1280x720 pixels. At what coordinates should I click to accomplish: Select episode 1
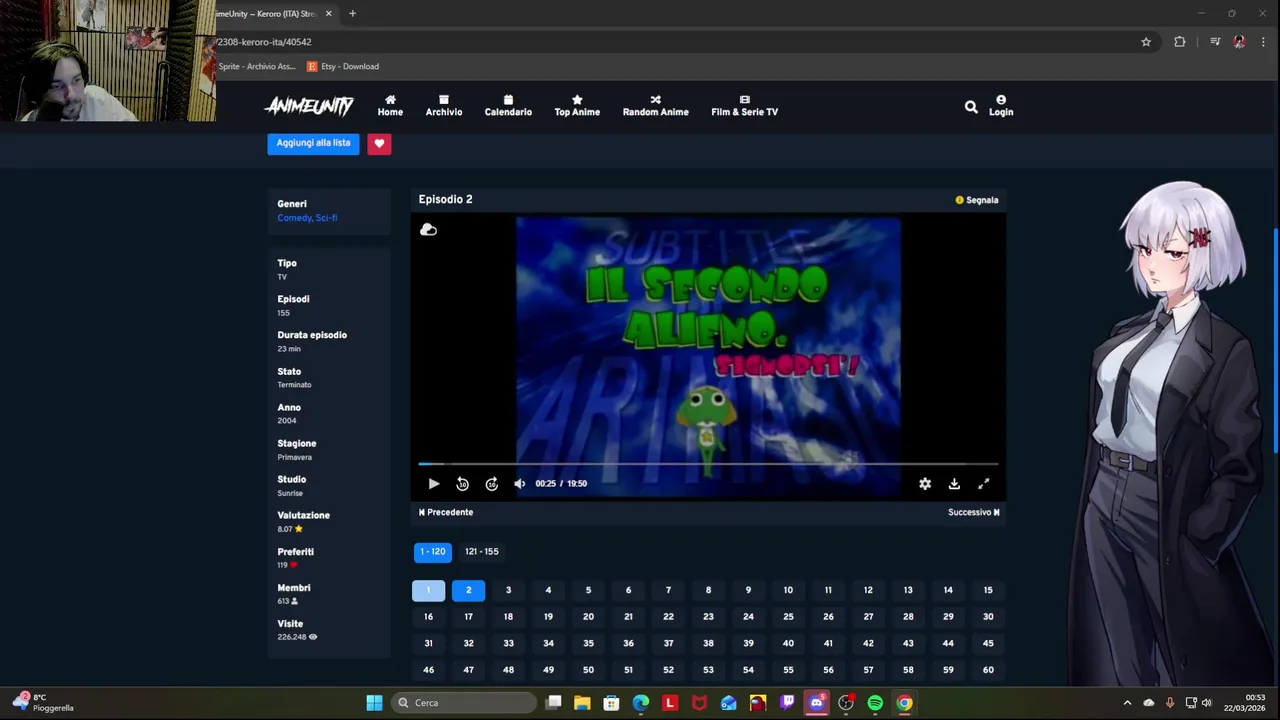(x=428, y=590)
